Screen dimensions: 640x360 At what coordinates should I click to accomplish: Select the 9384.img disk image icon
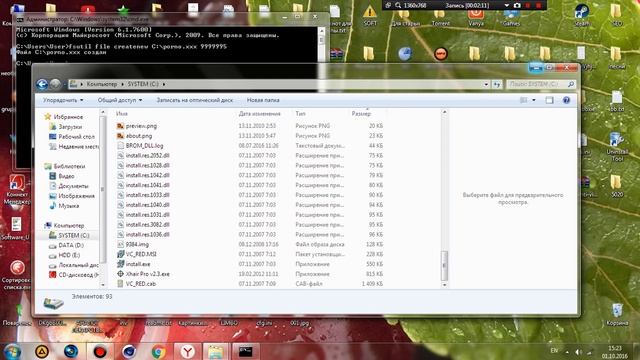click(120, 244)
